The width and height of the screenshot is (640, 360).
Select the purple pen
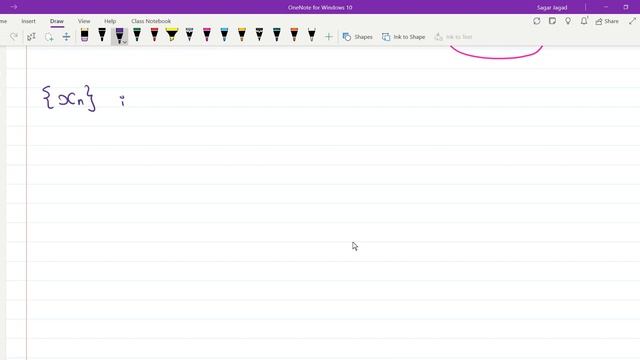[119, 35]
